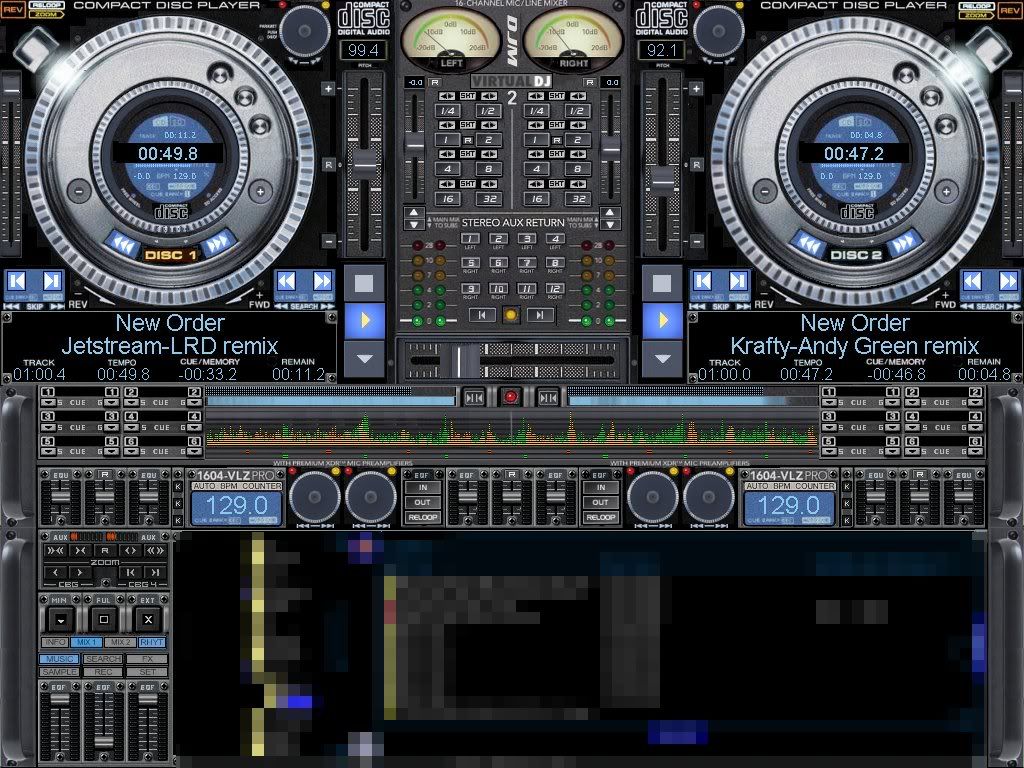Adjust the left deck pitch fader
Viewport: 1024px width, 768px height.
click(x=364, y=163)
